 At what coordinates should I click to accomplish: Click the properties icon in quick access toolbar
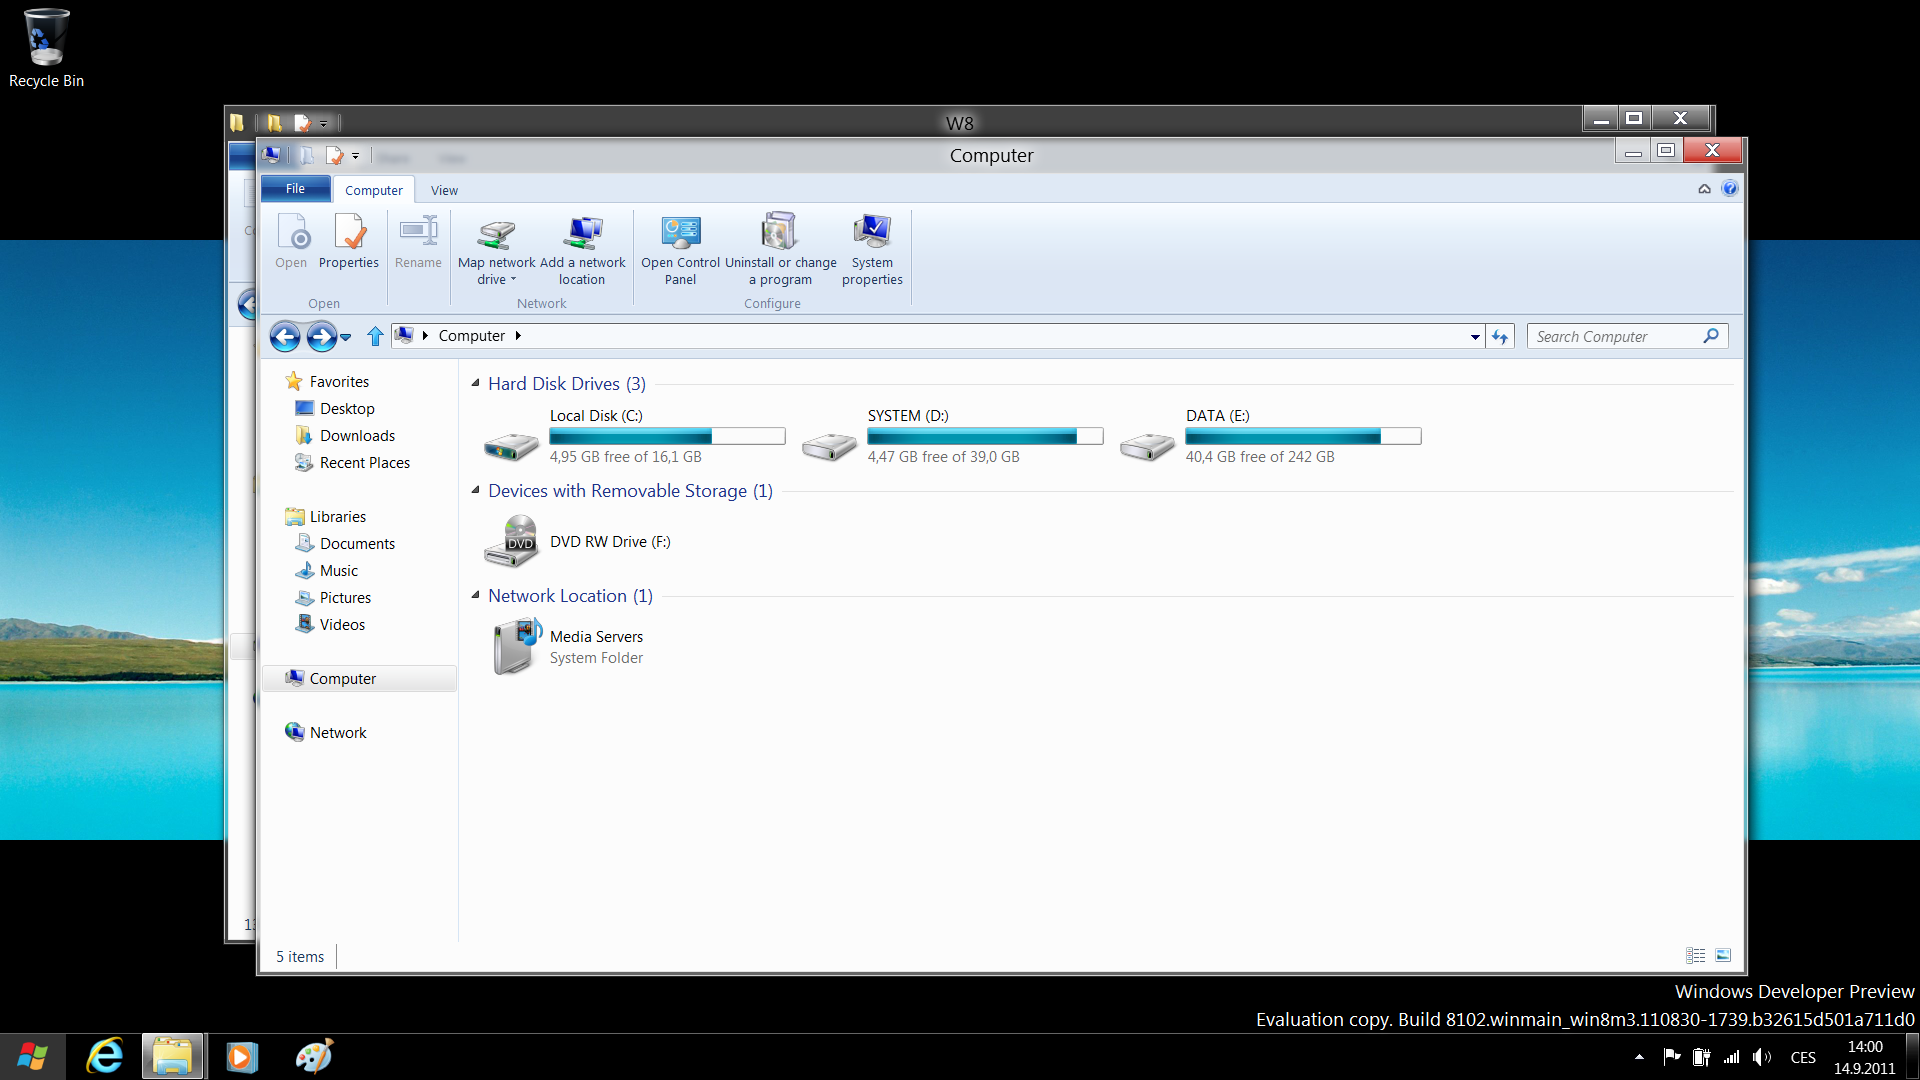tap(334, 155)
